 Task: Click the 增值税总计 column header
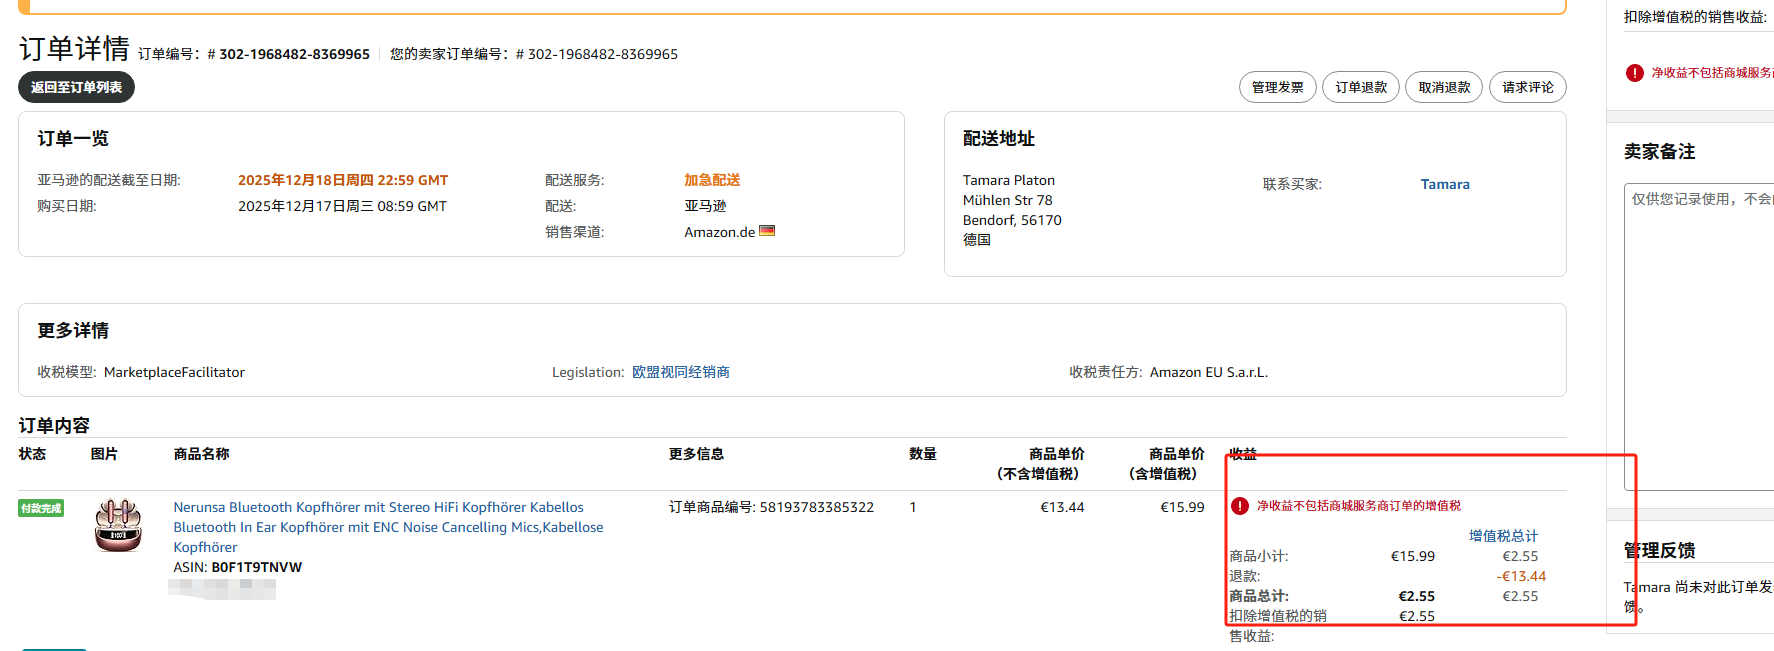[x=1503, y=536]
